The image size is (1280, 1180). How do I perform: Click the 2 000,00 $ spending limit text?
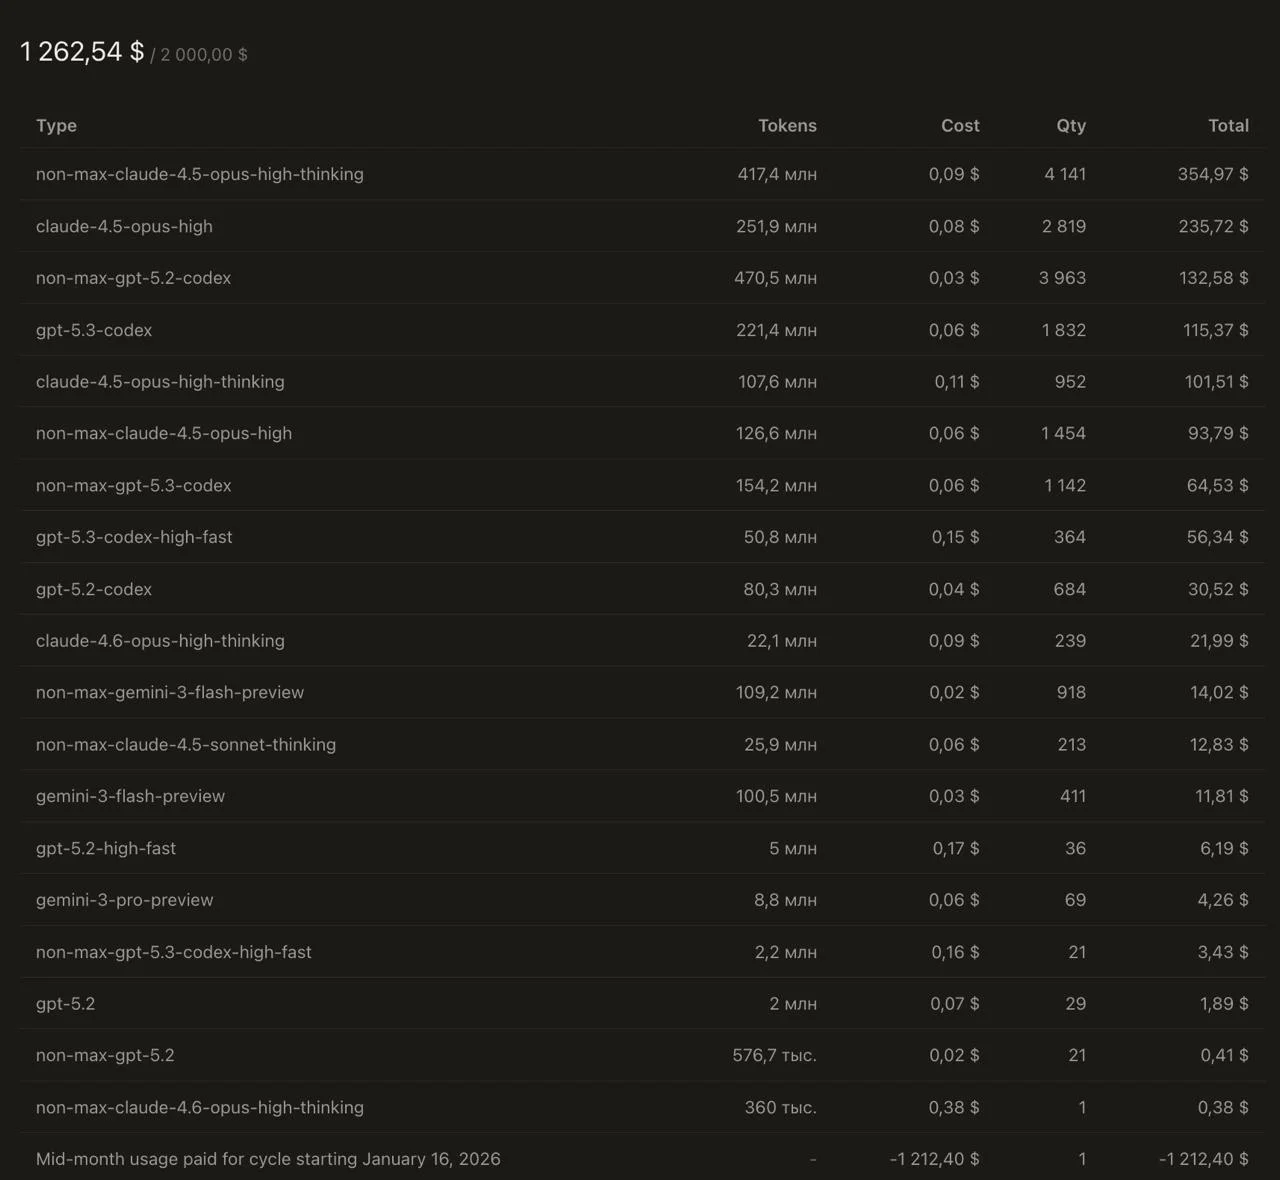coord(204,55)
